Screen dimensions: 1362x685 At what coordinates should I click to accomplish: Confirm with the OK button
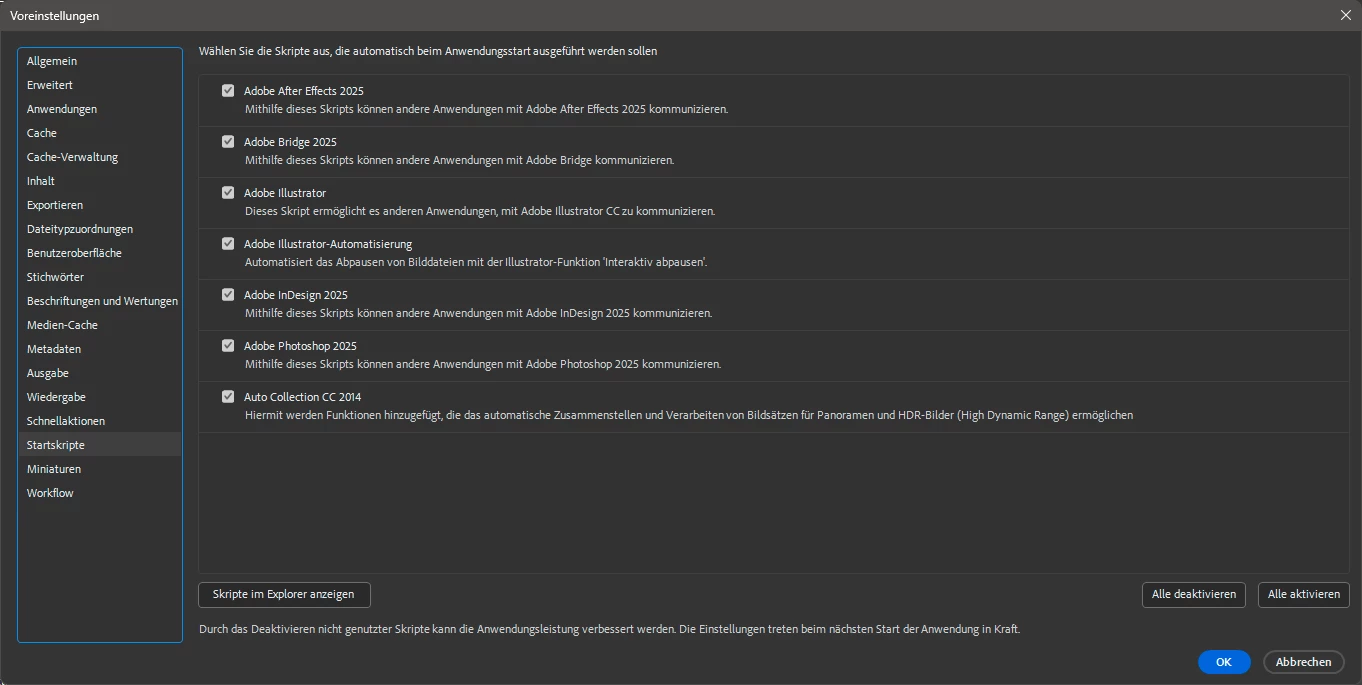1224,662
